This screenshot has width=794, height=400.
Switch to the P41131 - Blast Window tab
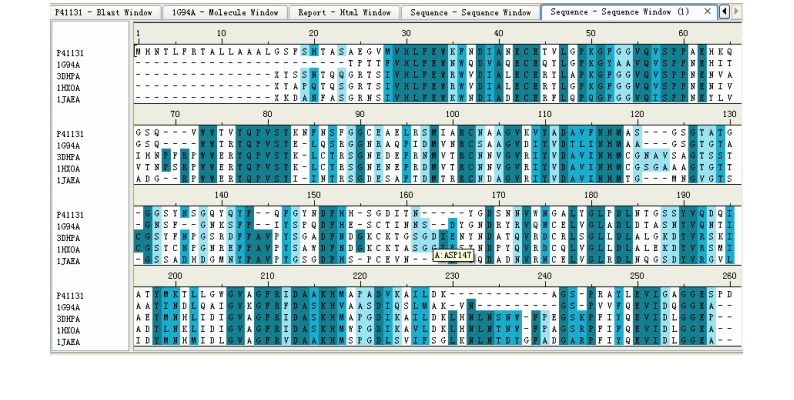click(104, 12)
